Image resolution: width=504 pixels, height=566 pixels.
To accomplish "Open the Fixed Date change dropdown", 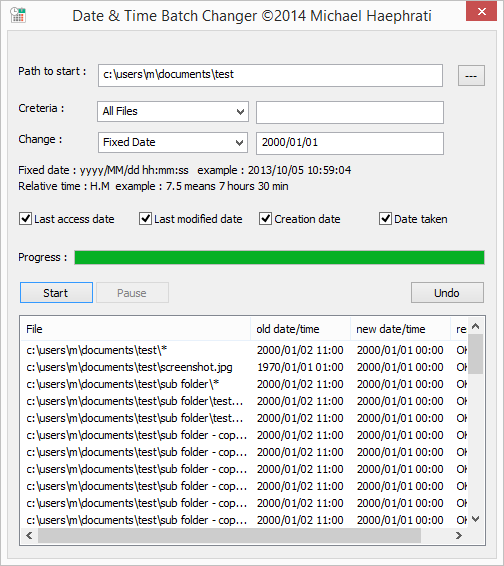I will click(173, 142).
